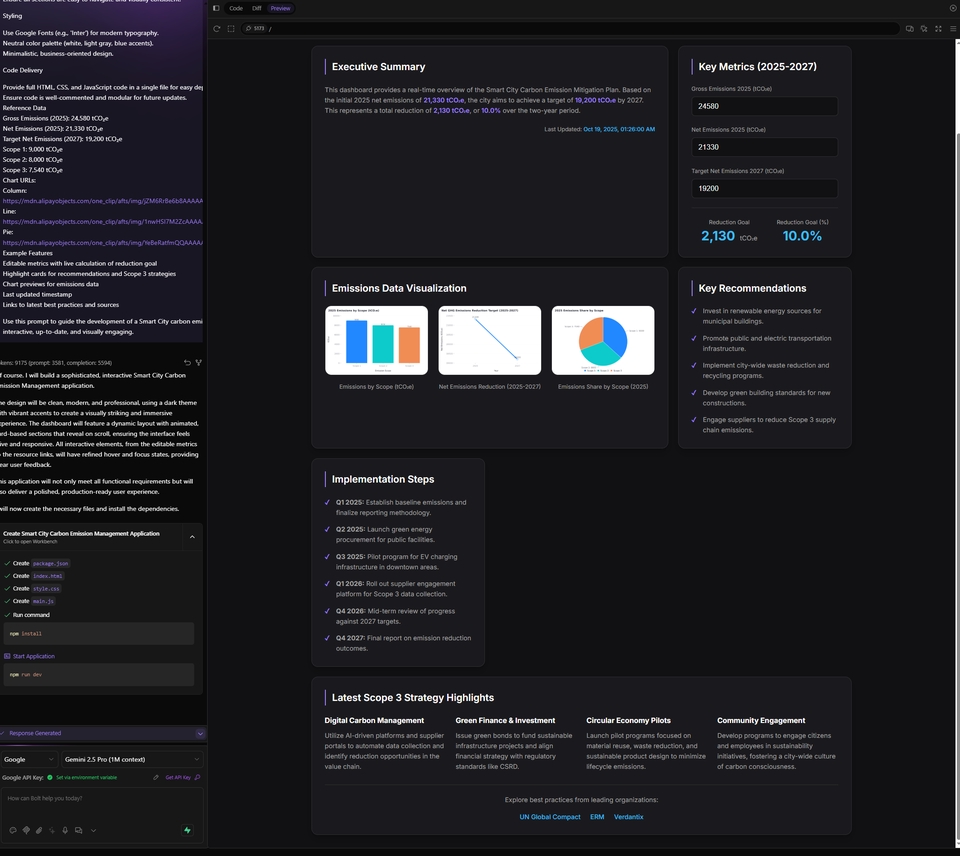Click the Start Application step
This screenshot has height=856, width=960.
click(29, 656)
